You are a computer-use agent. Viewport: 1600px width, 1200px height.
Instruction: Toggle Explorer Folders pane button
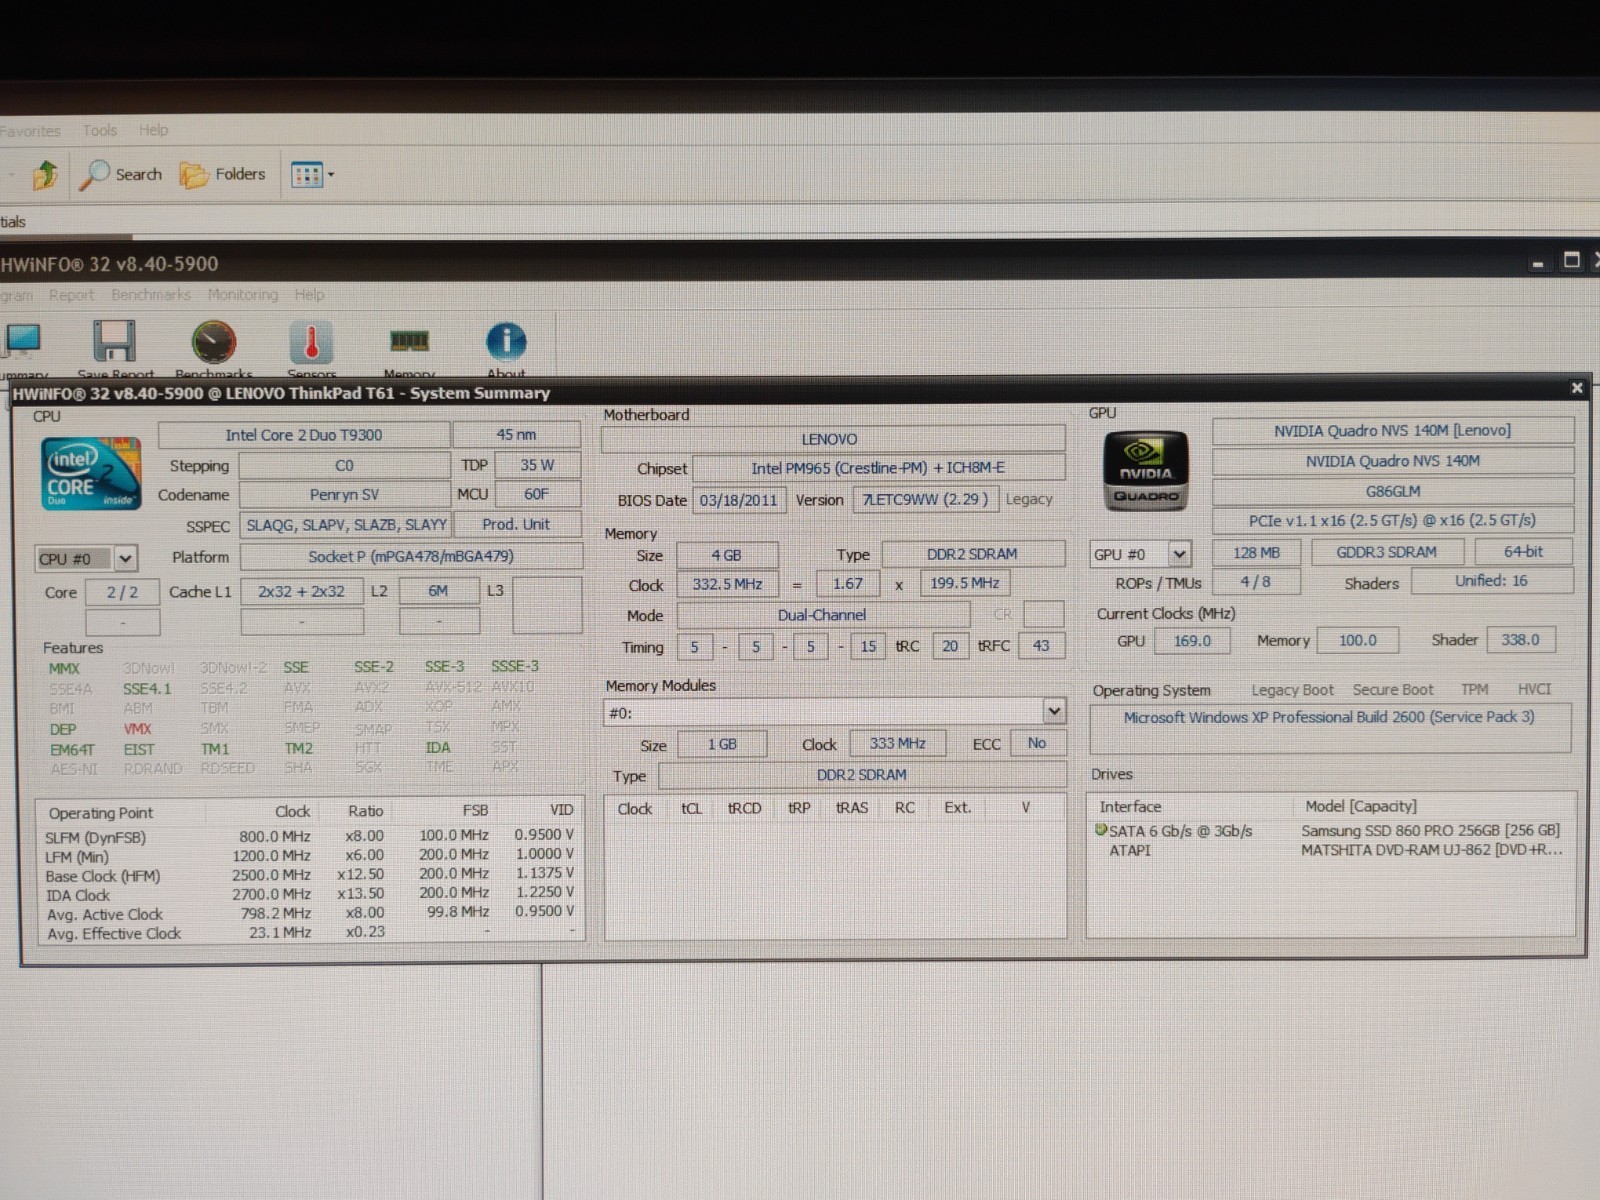223,174
